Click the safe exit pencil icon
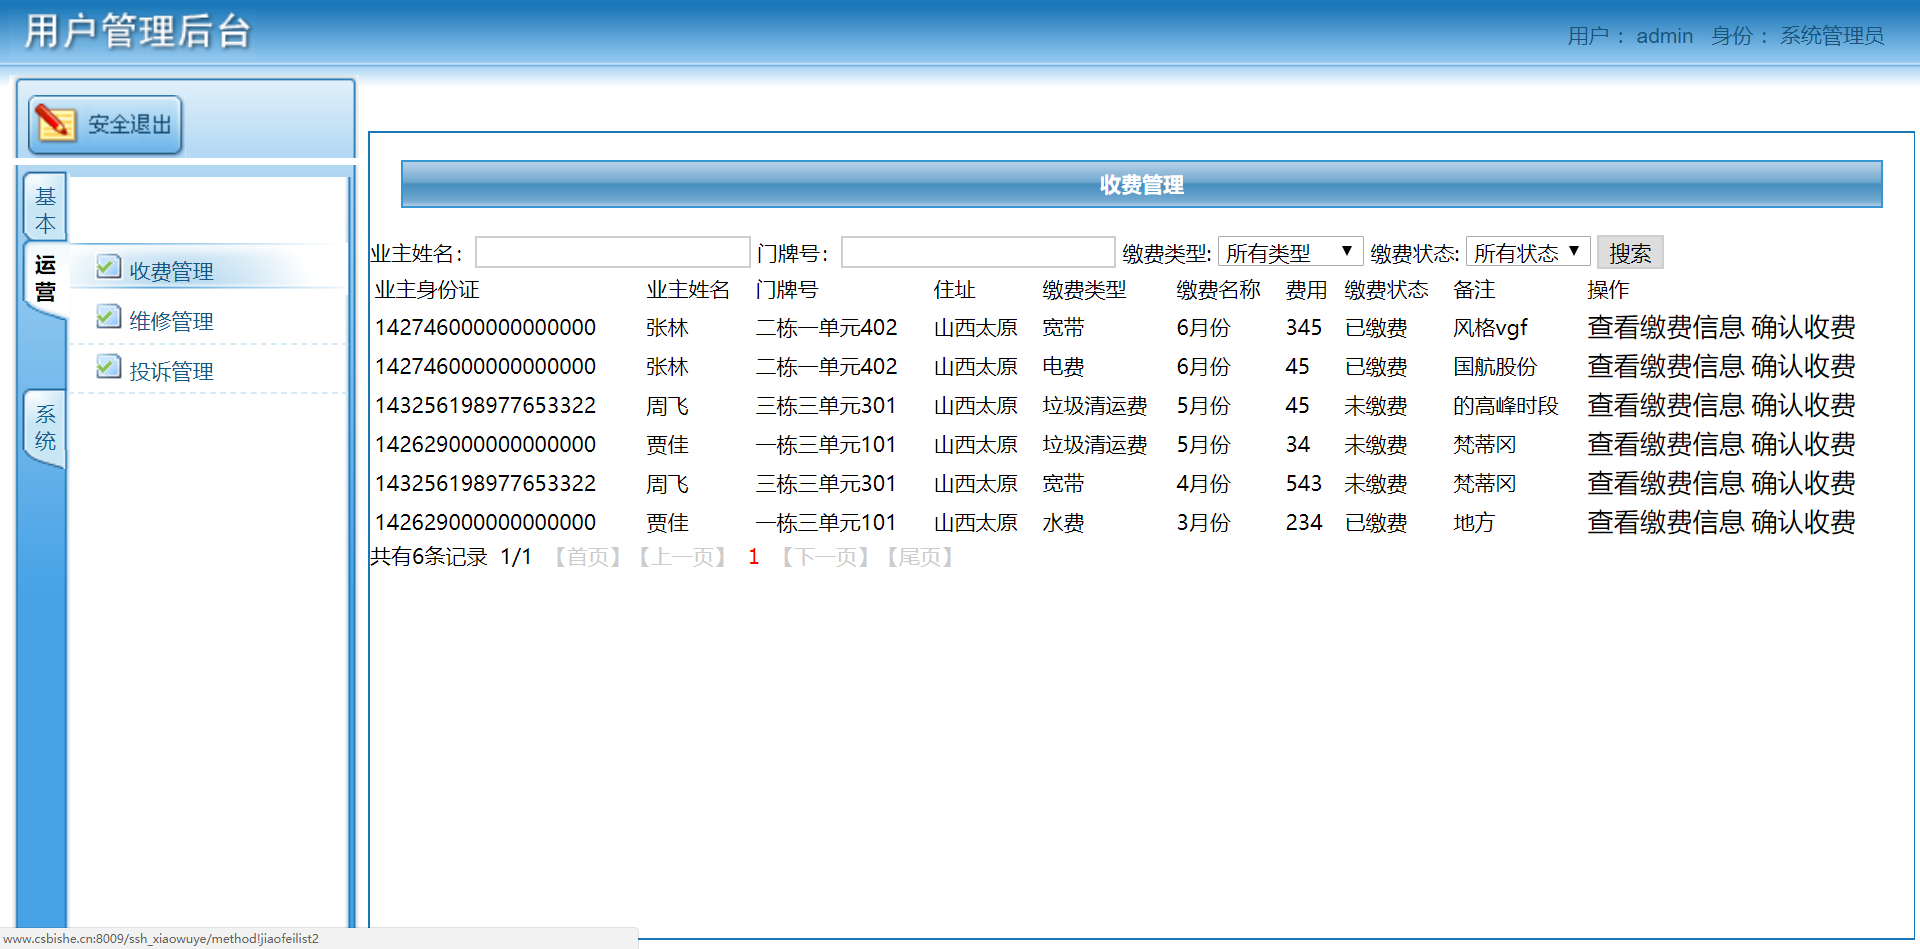This screenshot has height=949, width=1920. click(55, 123)
